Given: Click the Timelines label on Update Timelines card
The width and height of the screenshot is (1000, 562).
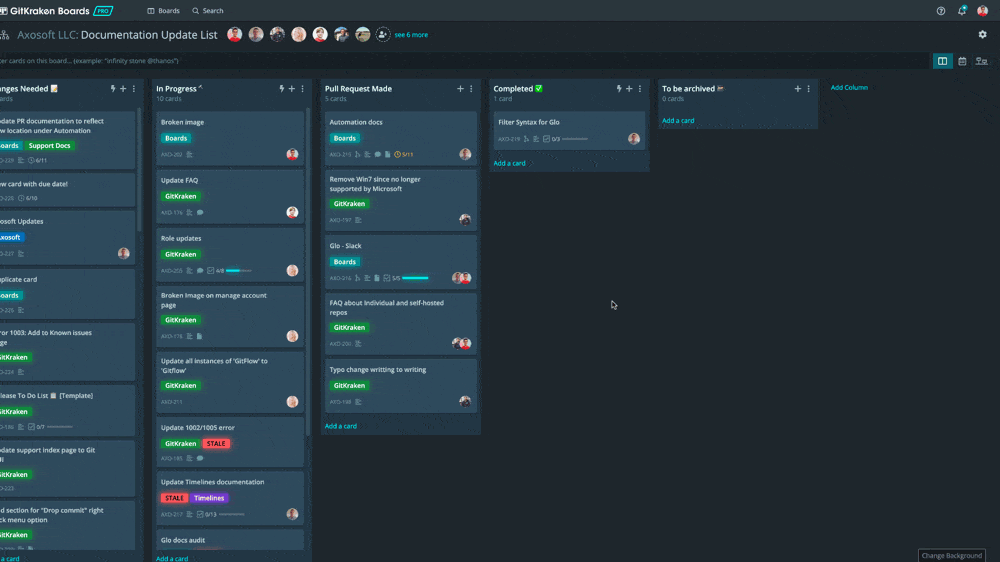Looking at the screenshot, I should (x=209, y=498).
